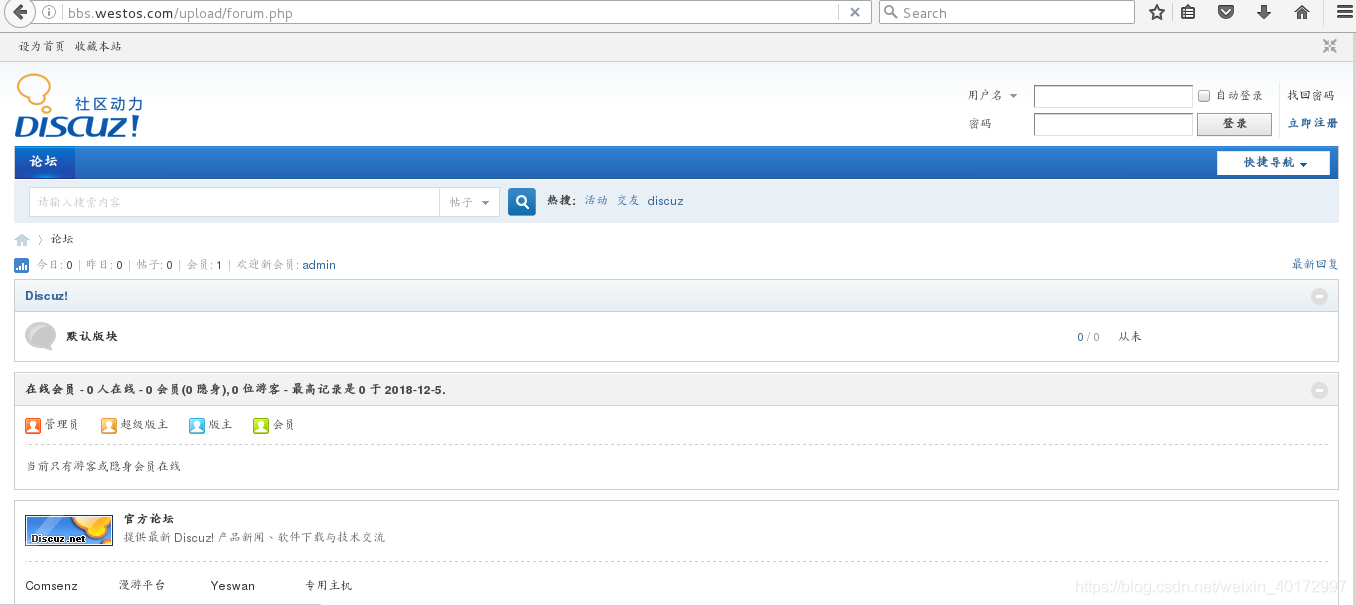1356x605 pixels.
Task: Click the blue search magnifier button
Action: pyautogui.click(x=522, y=202)
